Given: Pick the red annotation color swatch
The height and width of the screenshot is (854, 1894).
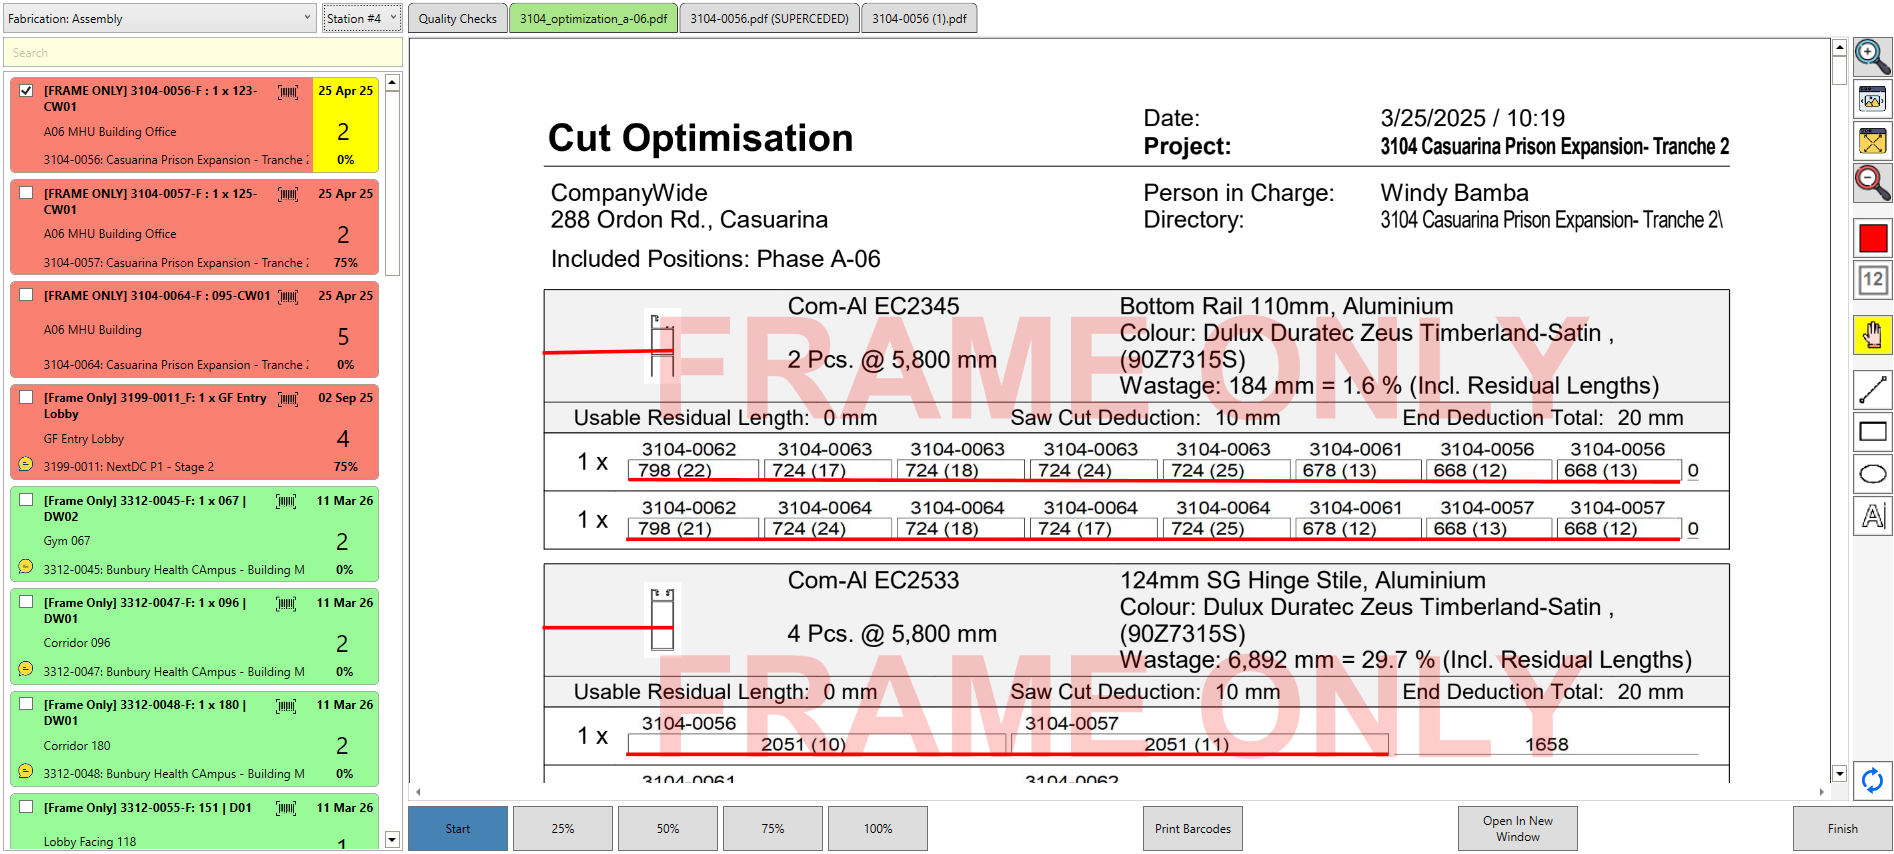Looking at the screenshot, I should 1872,238.
